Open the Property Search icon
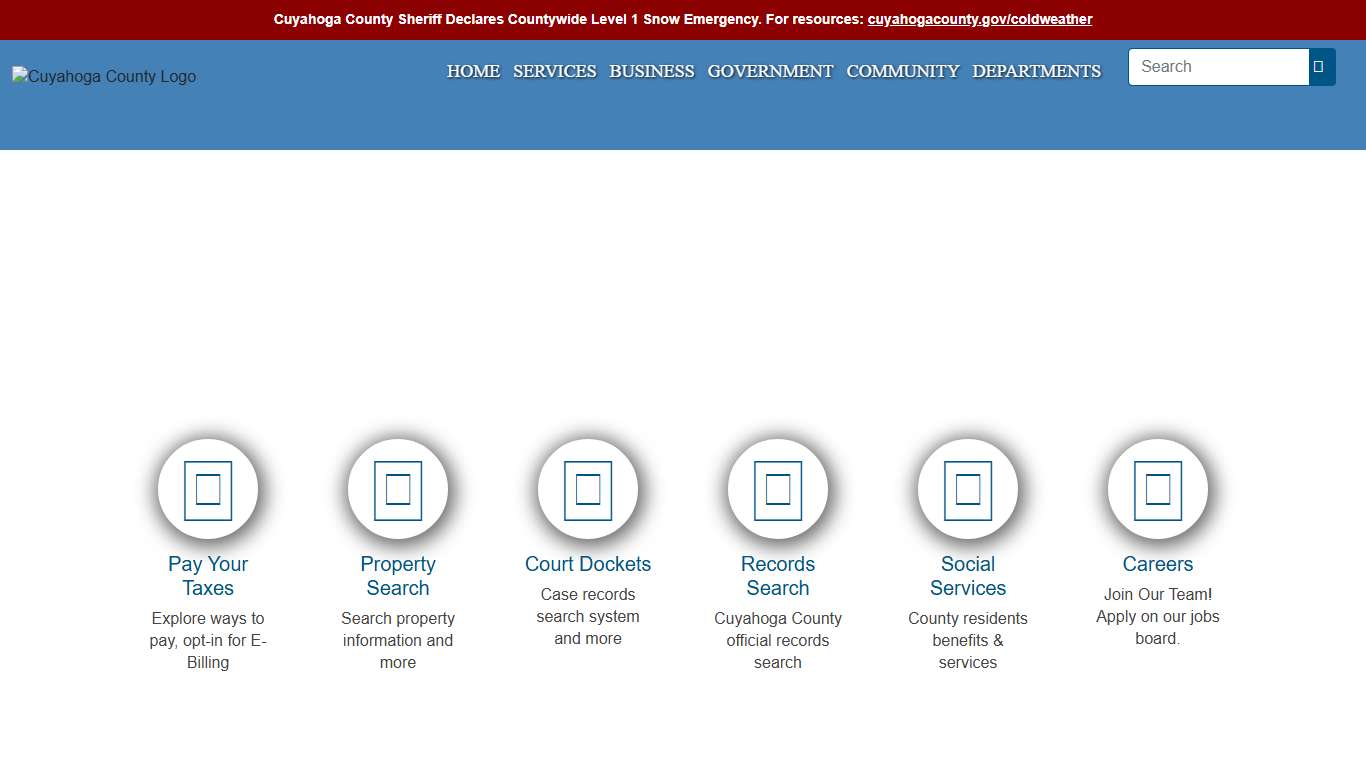The image size is (1366, 768). pos(397,489)
